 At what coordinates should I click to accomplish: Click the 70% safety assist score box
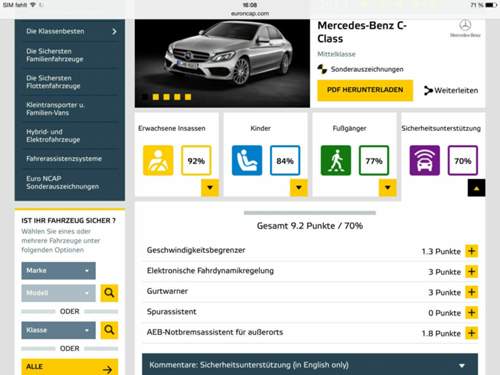click(463, 160)
